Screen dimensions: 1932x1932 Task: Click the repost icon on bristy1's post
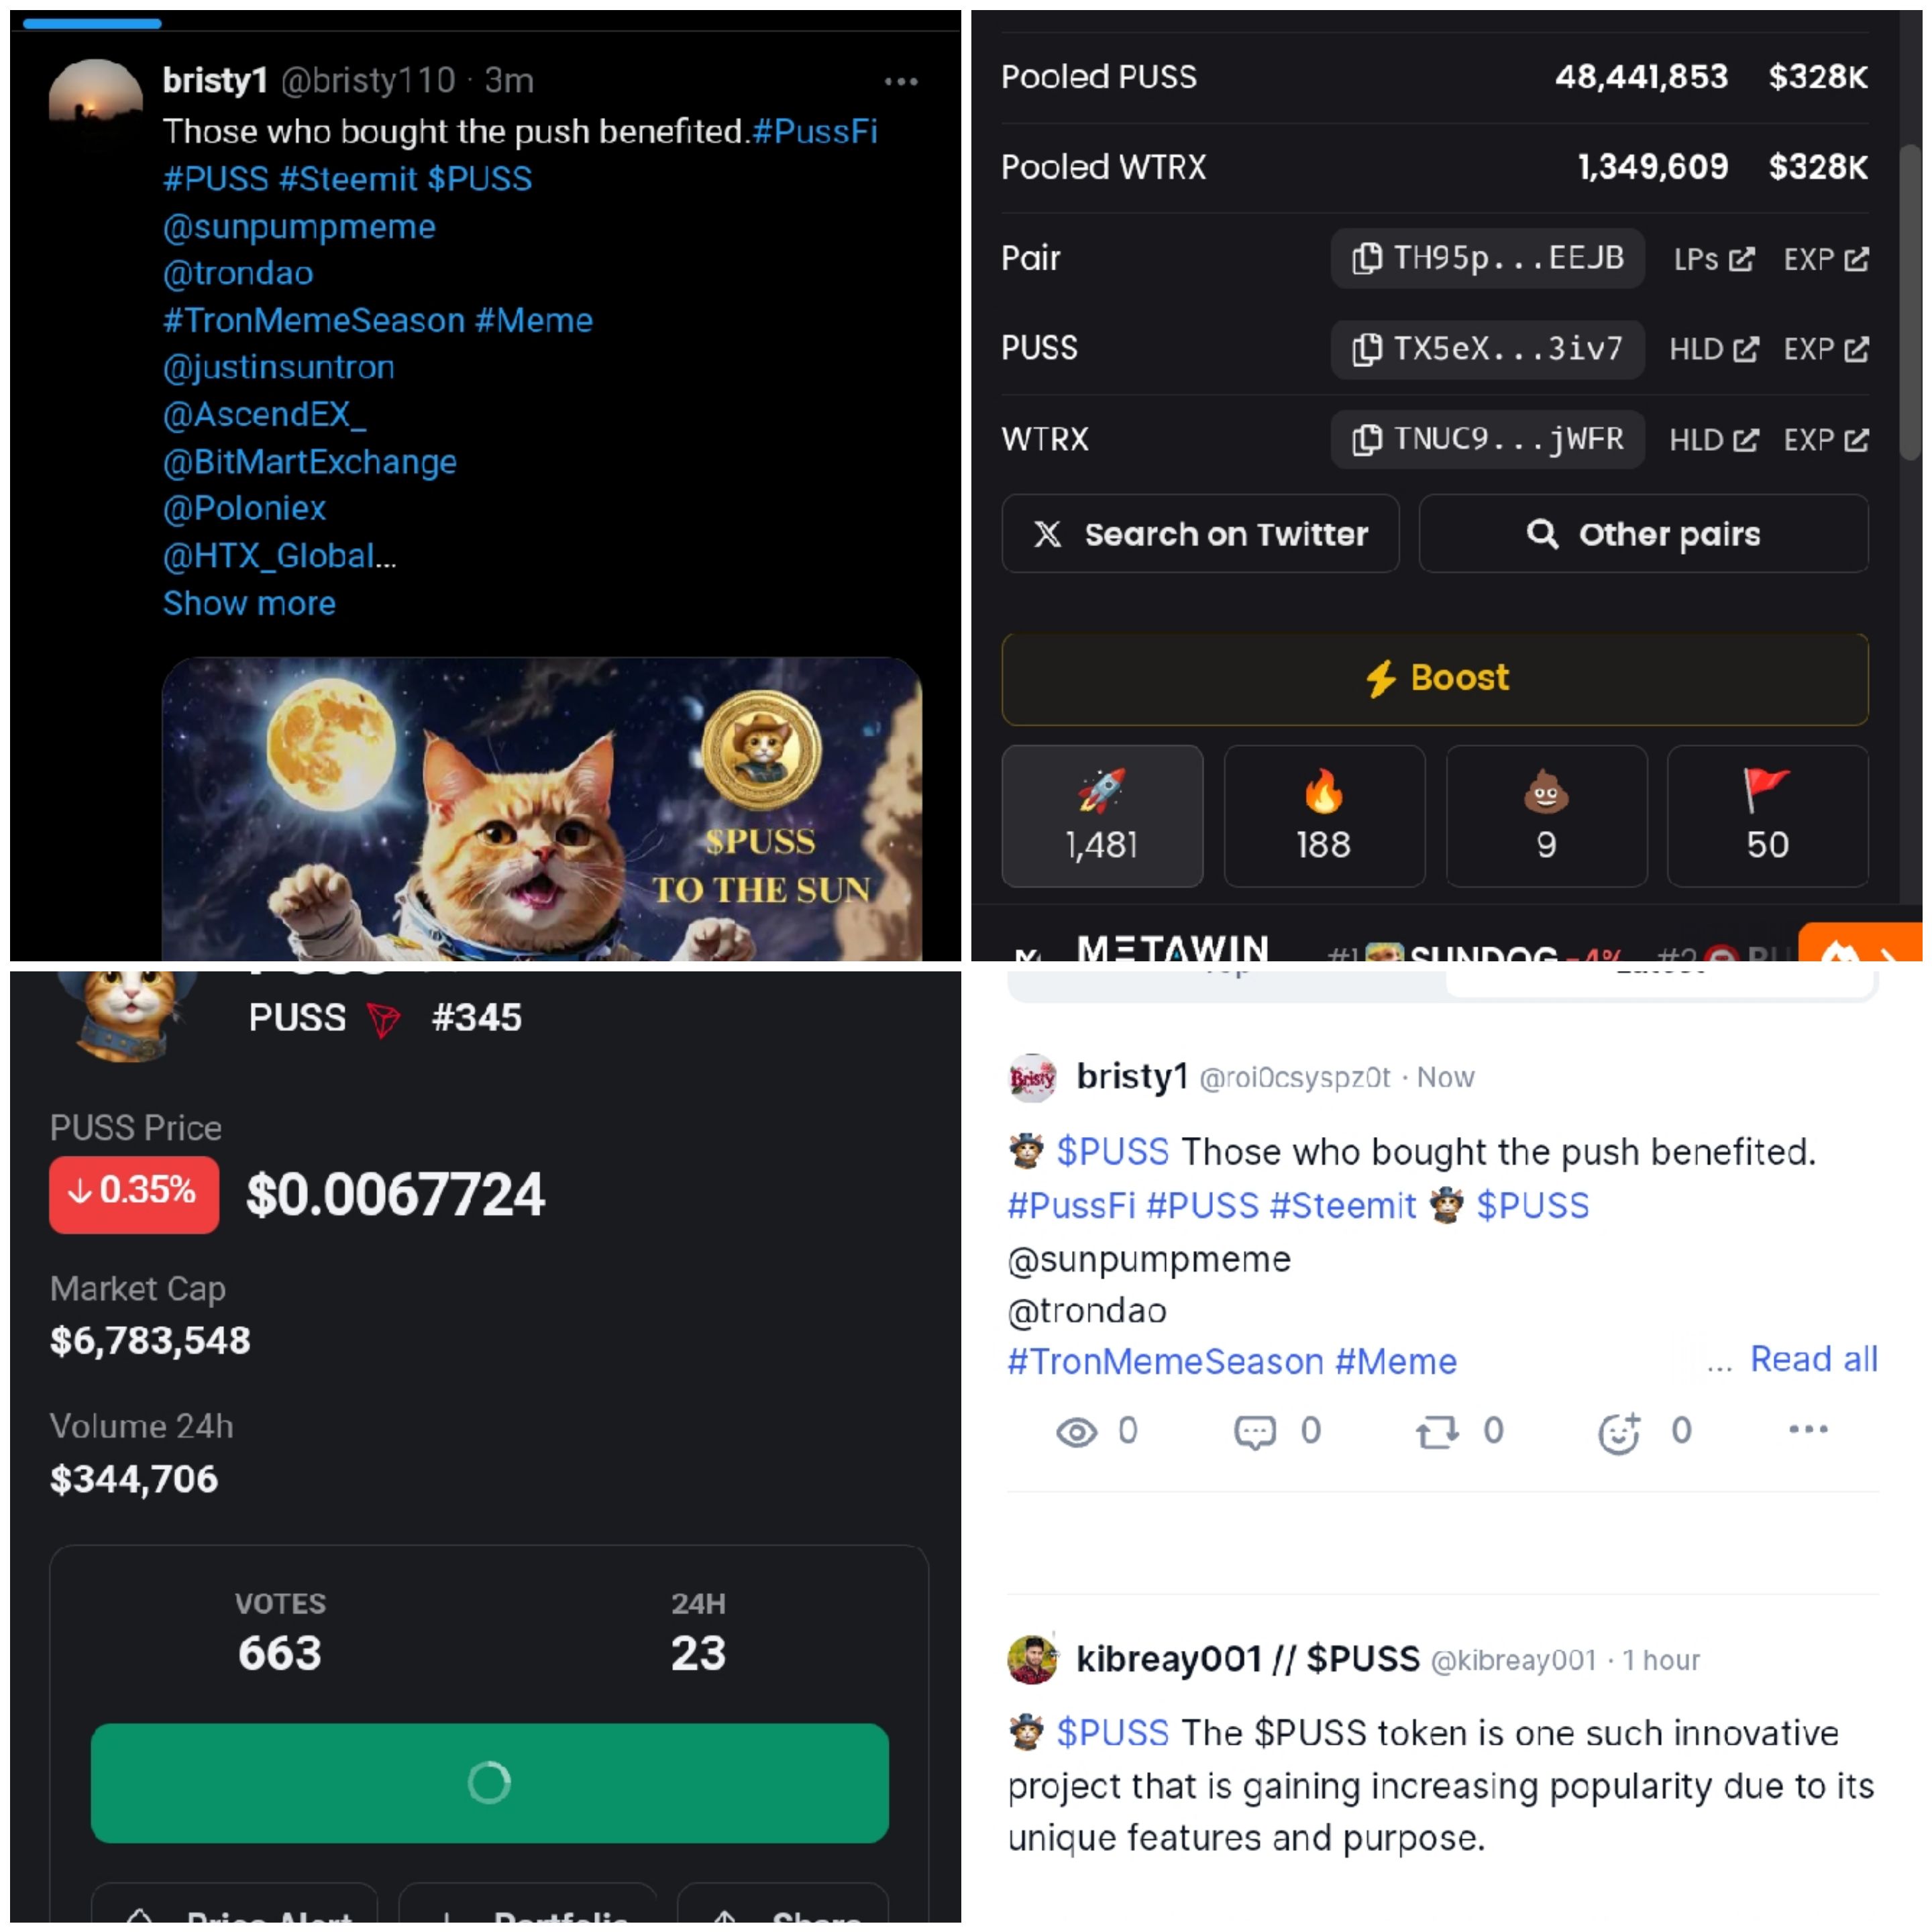1437,1432
